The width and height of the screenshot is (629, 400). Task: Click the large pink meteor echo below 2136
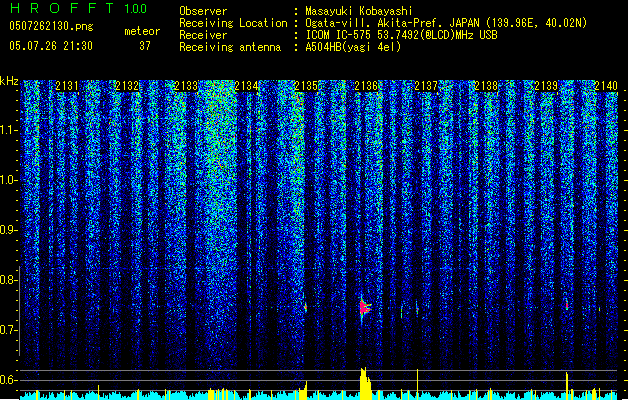pyautogui.click(x=364, y=308)
